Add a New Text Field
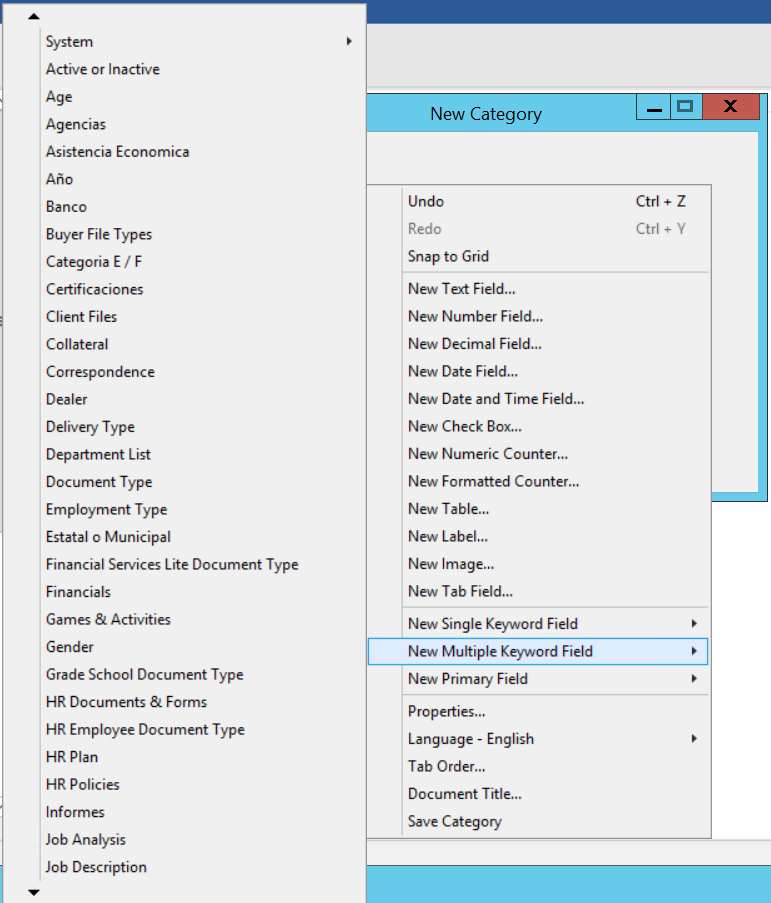 [538, 289]
